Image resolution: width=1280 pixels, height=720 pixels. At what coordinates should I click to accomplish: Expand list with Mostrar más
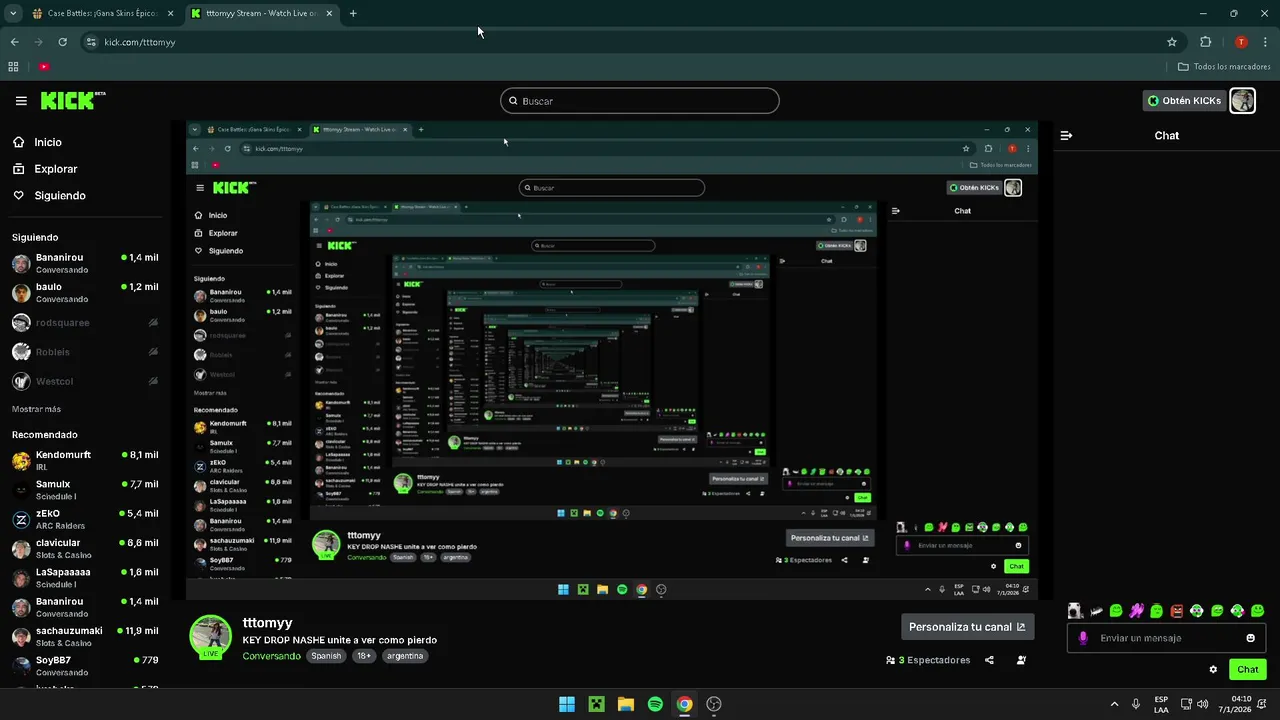pyautogui.click(x=36, y=409)
